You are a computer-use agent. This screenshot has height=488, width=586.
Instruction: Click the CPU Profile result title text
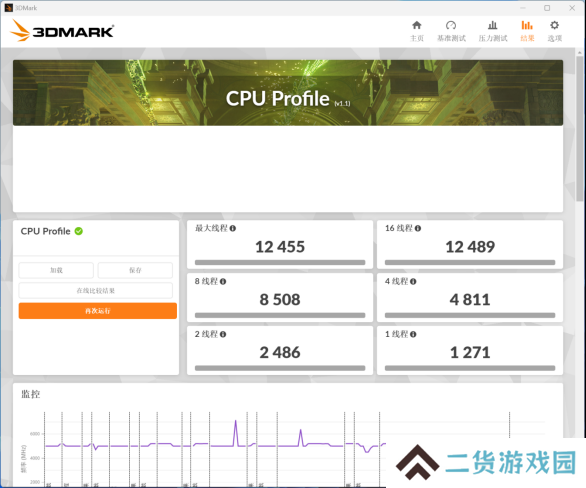click(45, 231)
